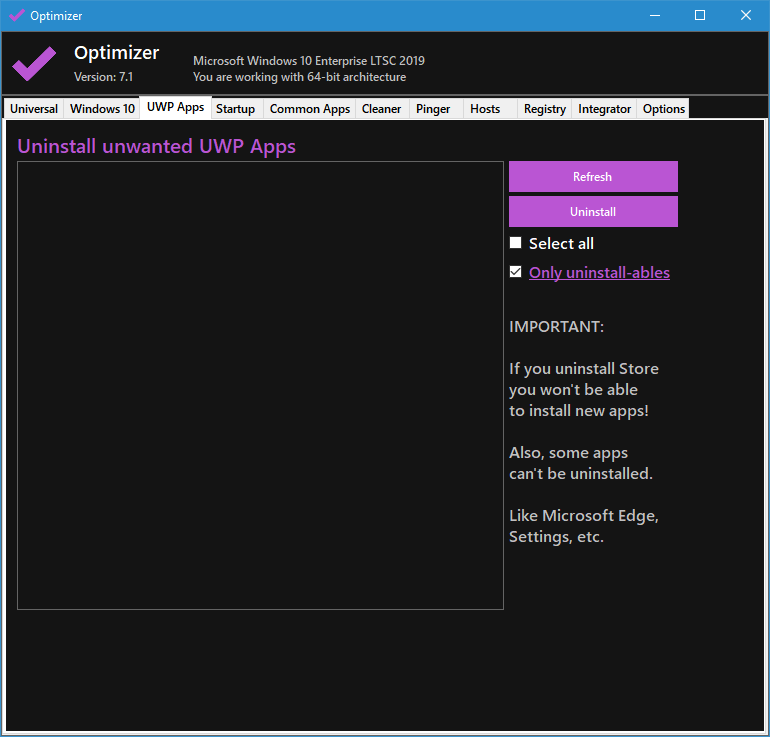Open the Common Apps tab
This screenshot has width=770, height=737.
pyautogui.click(x=309, y=109)
